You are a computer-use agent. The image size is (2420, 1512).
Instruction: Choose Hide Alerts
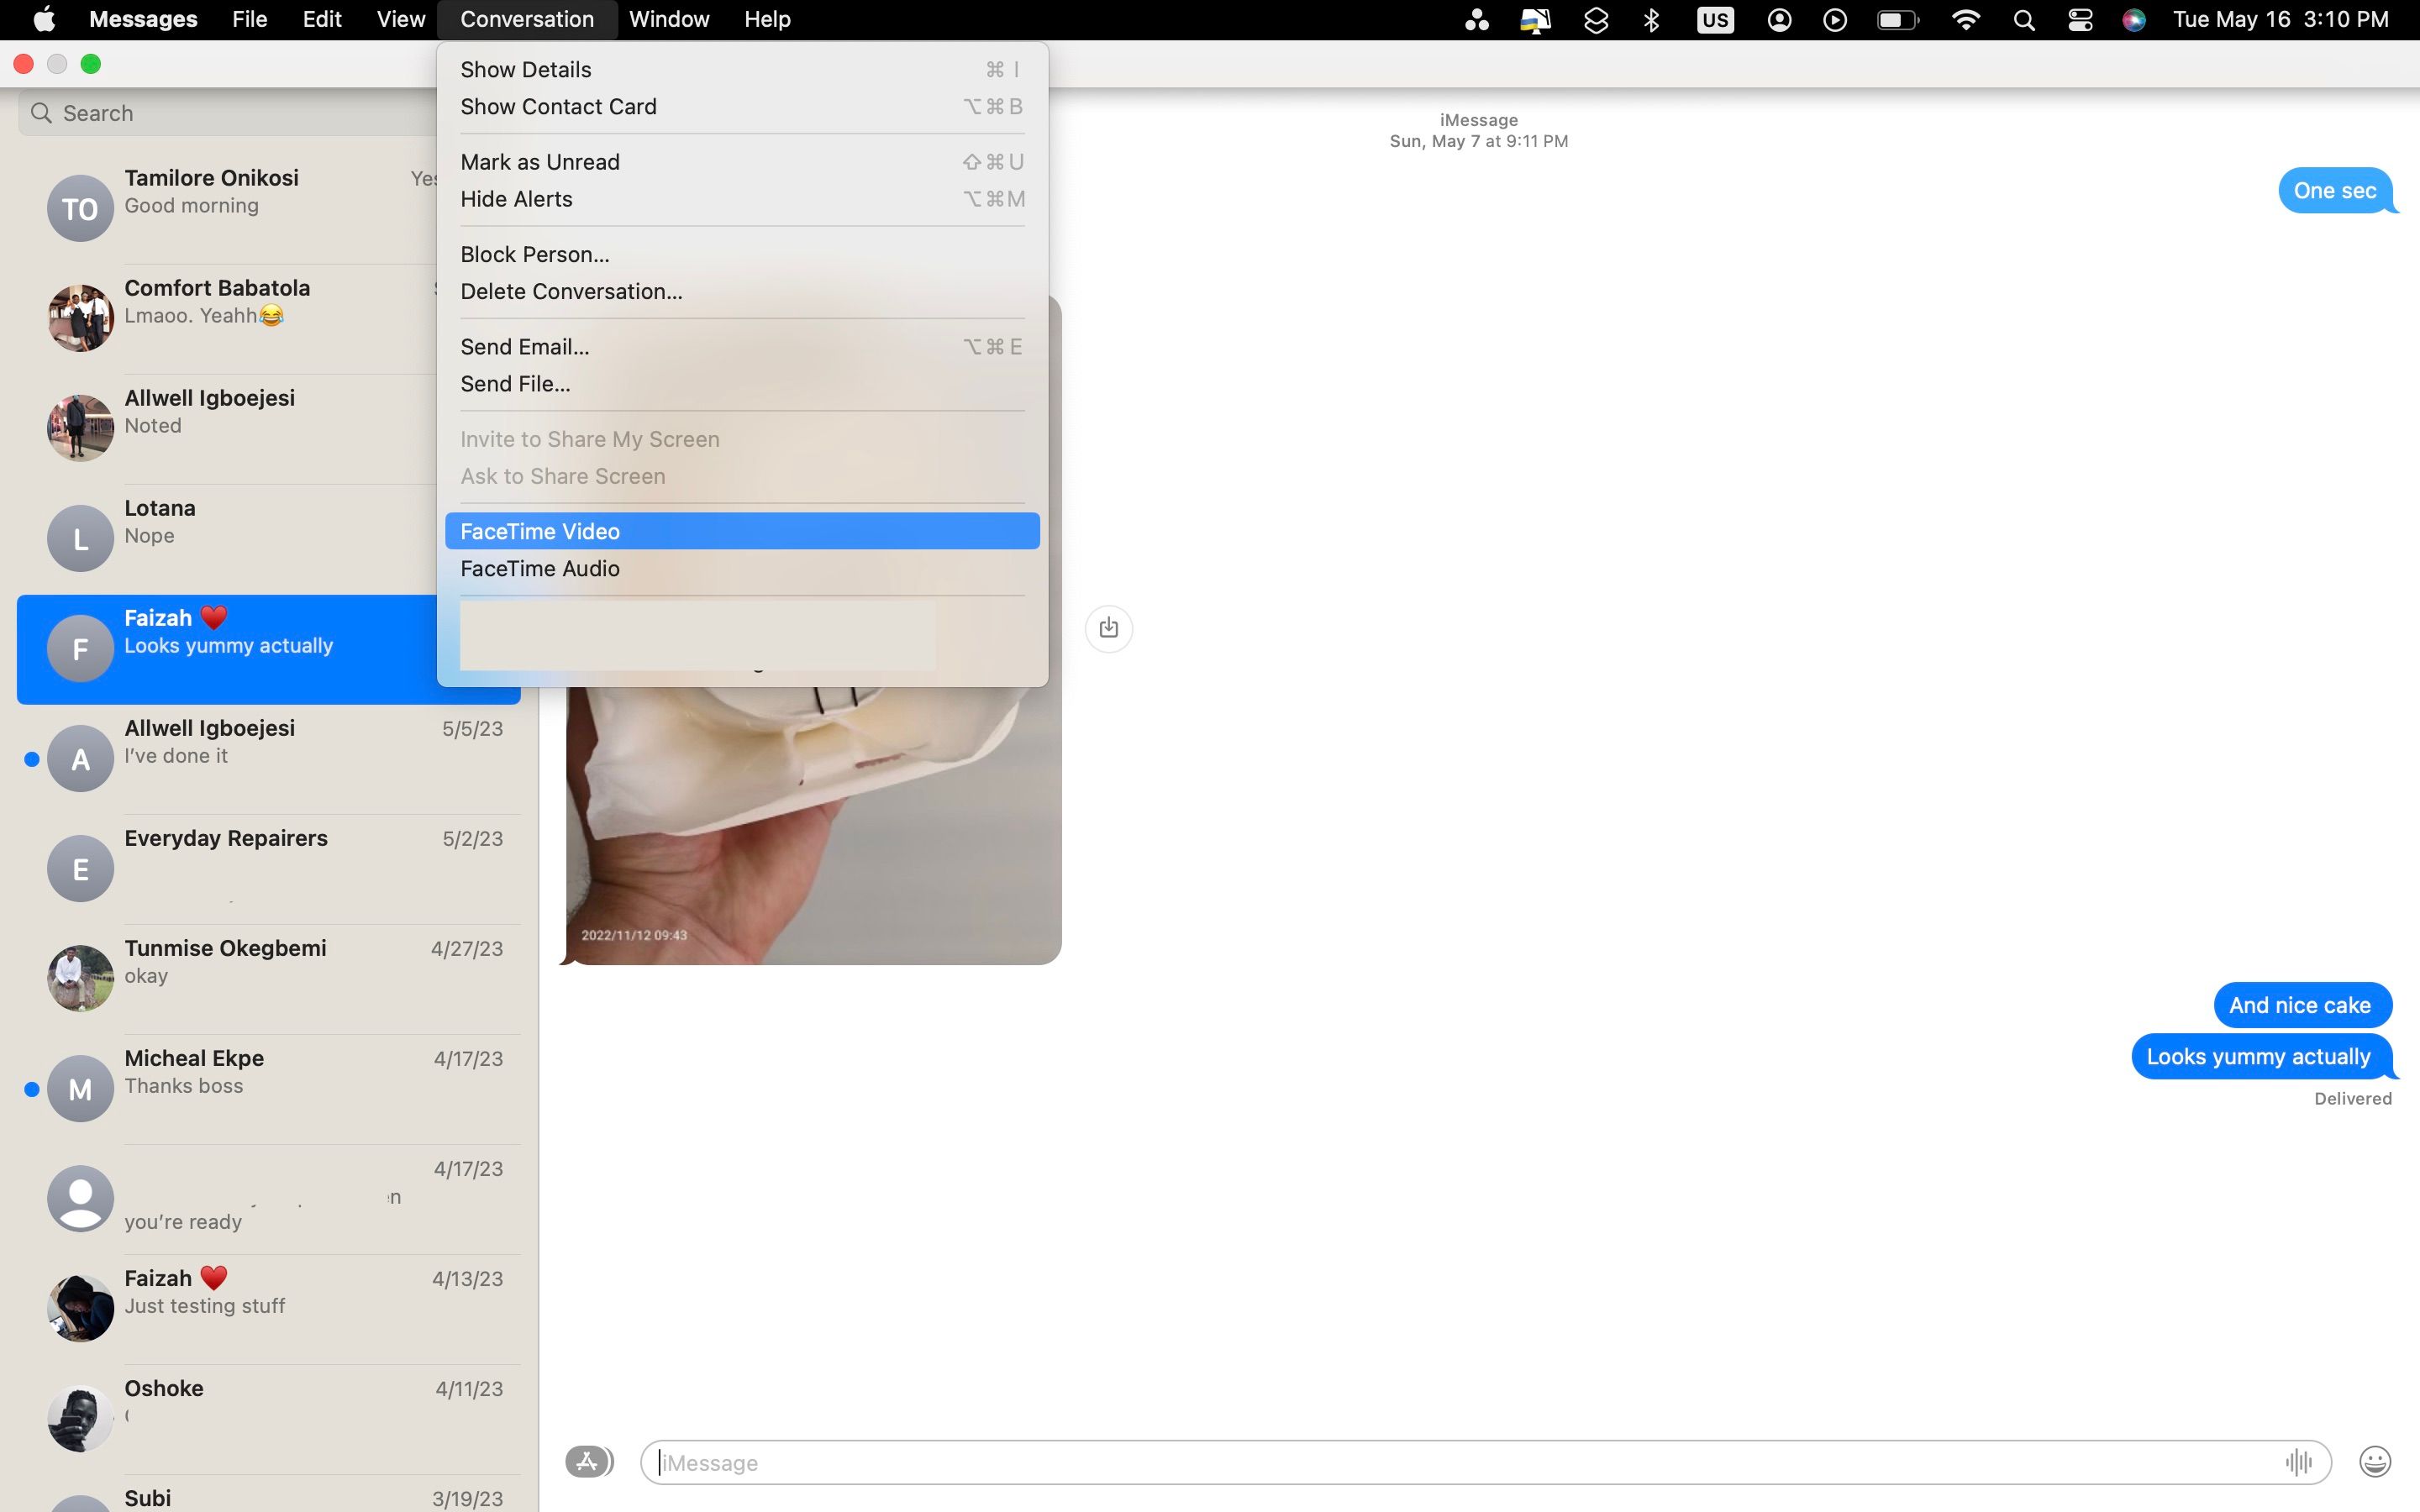(x=742, y=199)
